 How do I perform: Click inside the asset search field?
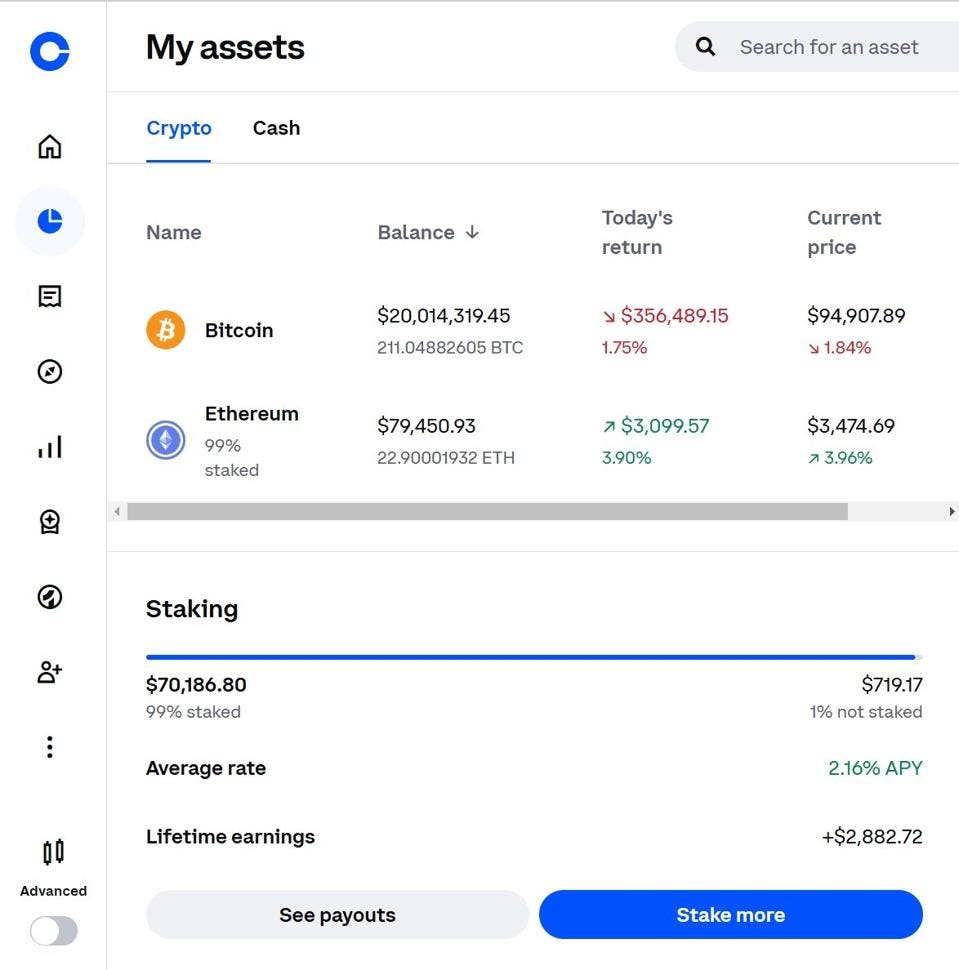tap(830, 46)
